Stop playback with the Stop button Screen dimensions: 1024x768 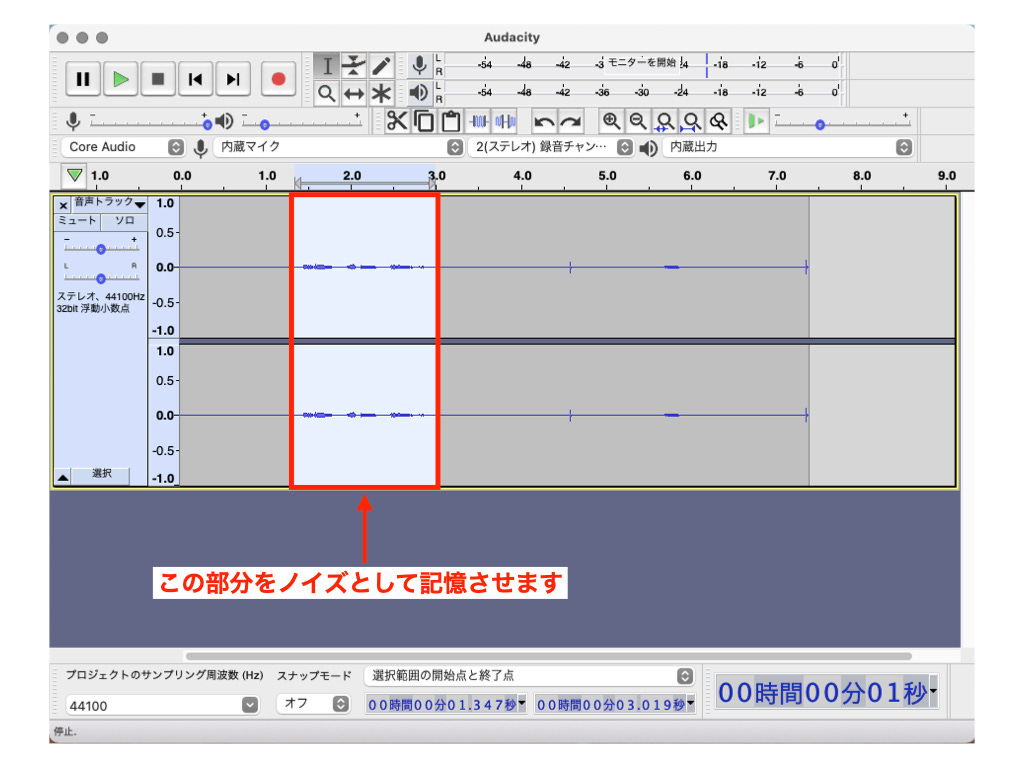tap(157, 79)
